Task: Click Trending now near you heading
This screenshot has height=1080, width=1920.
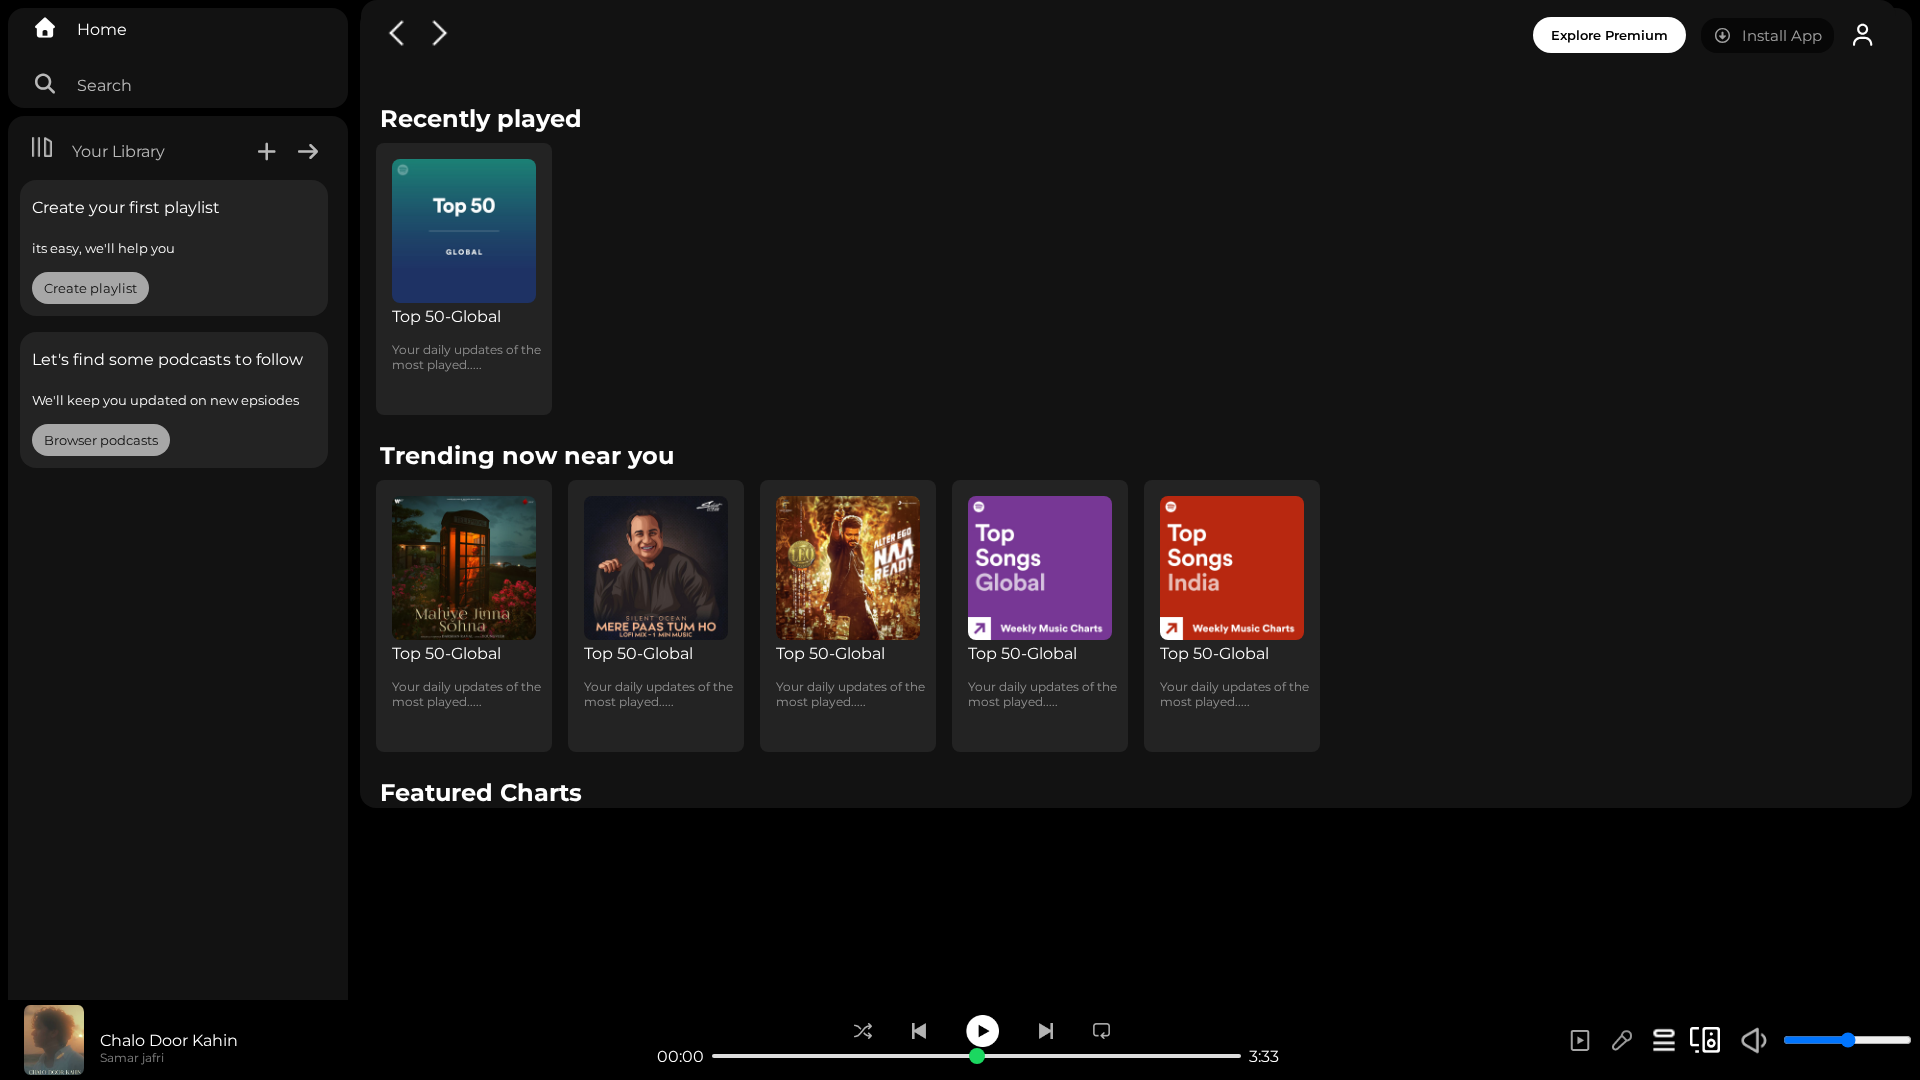Action: (x=527, y=456)
